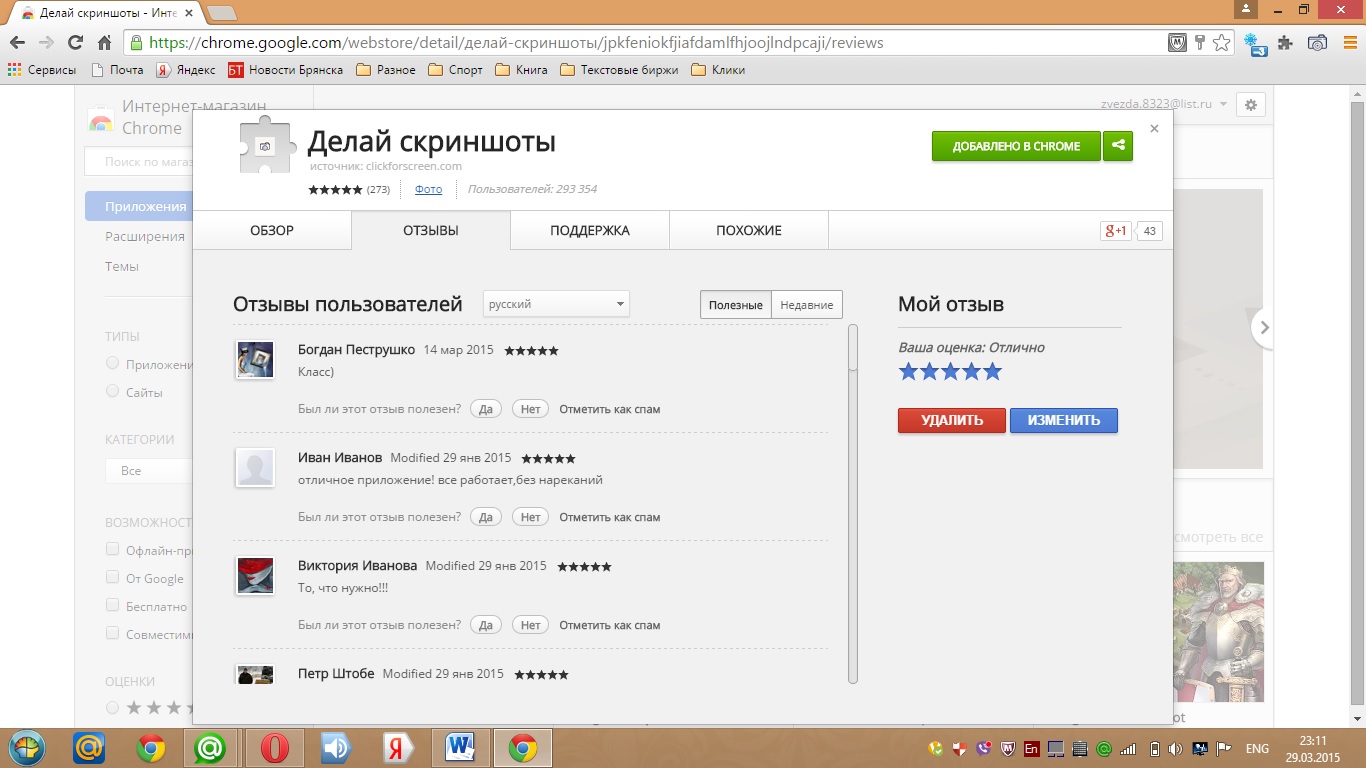Open the web store settings gear
The height and width of the screenshot is (768, 1366).
pyautogui.click(x=1251, y=104)
